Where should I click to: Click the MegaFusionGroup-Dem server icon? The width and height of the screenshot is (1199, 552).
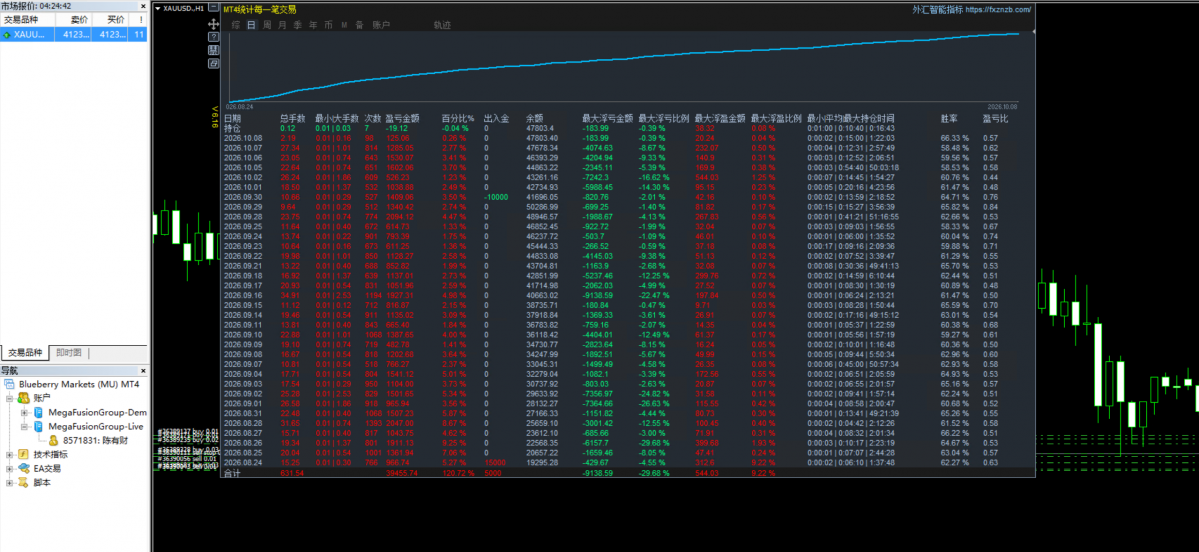click(38, 412)
